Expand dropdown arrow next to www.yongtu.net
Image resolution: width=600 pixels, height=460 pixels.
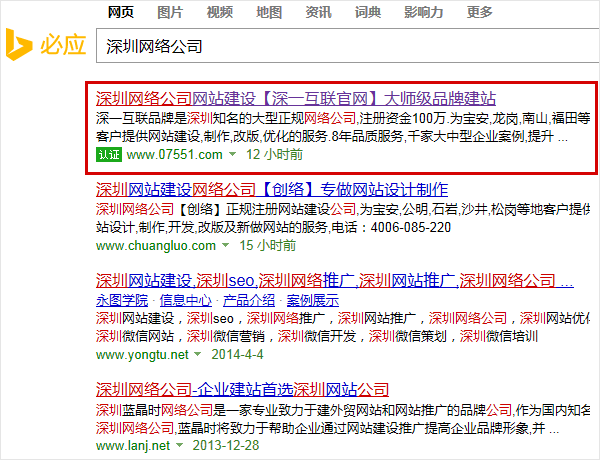(x=197, y=355)
